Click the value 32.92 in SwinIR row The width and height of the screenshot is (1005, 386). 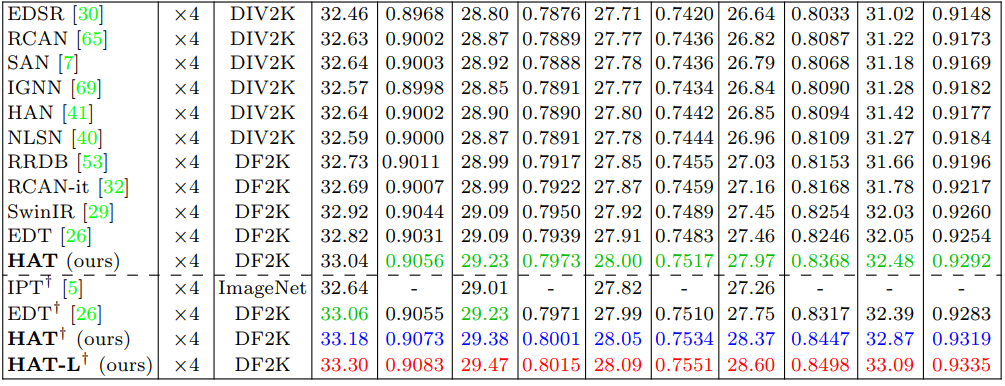(344, 212)
